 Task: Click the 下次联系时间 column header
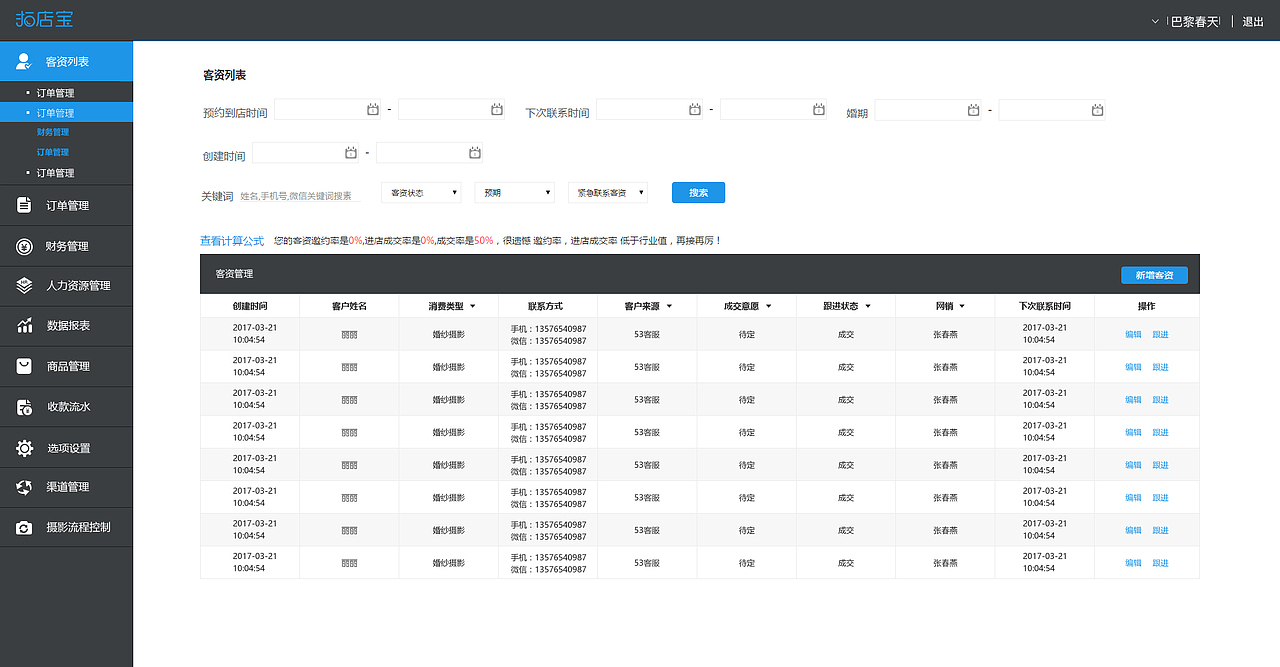pos(1045,306)
